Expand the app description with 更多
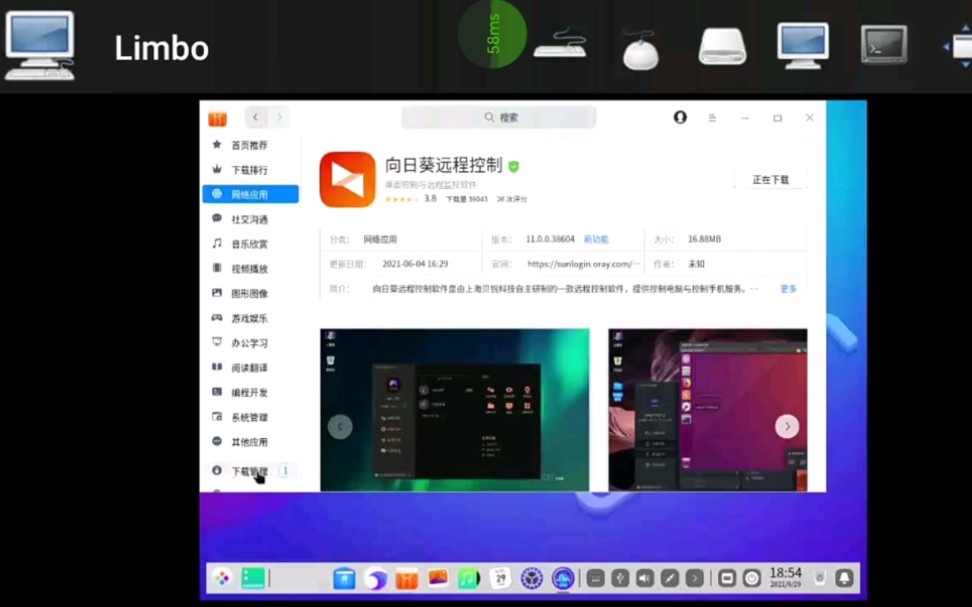 [x=788, y=288]
